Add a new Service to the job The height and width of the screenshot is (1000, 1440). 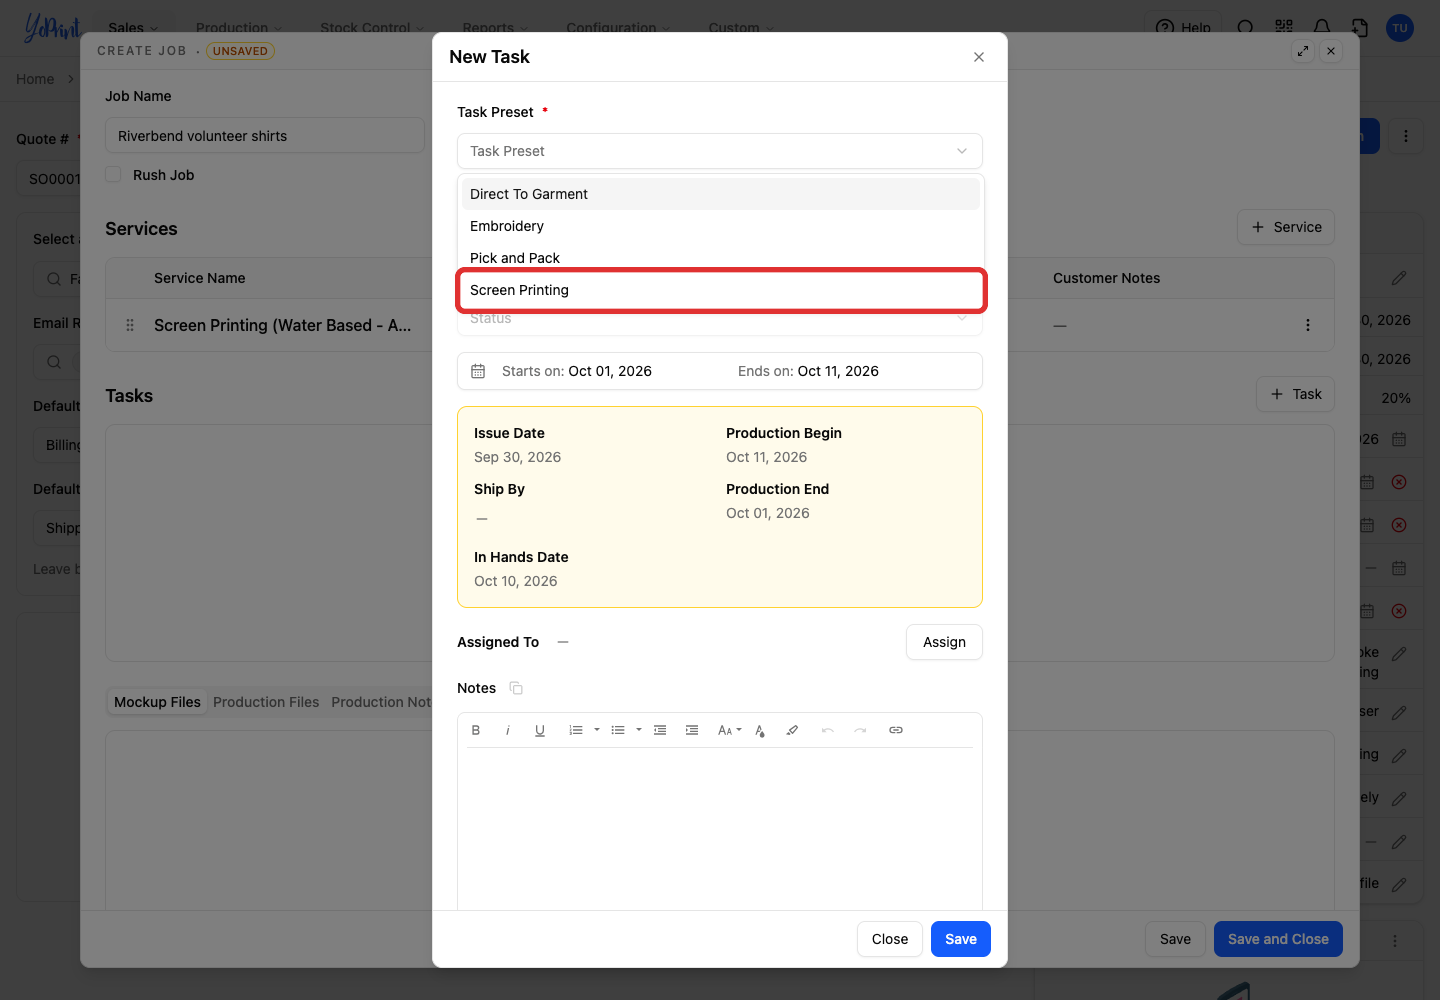pyautogui.click(x=1286, y=227)
